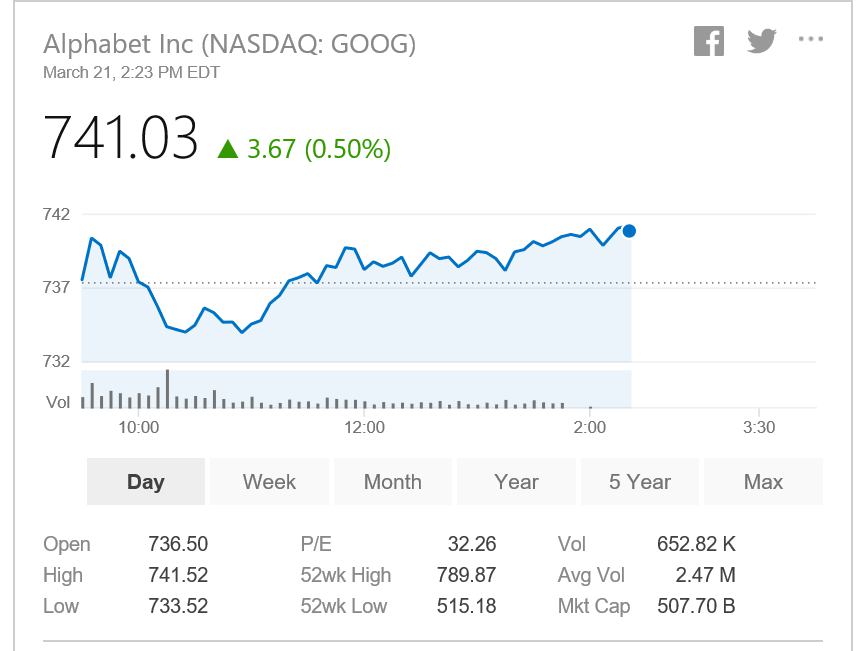Viewport: 862px width, 651px height.
Task: Switch chart to Month view
Action: point(393,482)
